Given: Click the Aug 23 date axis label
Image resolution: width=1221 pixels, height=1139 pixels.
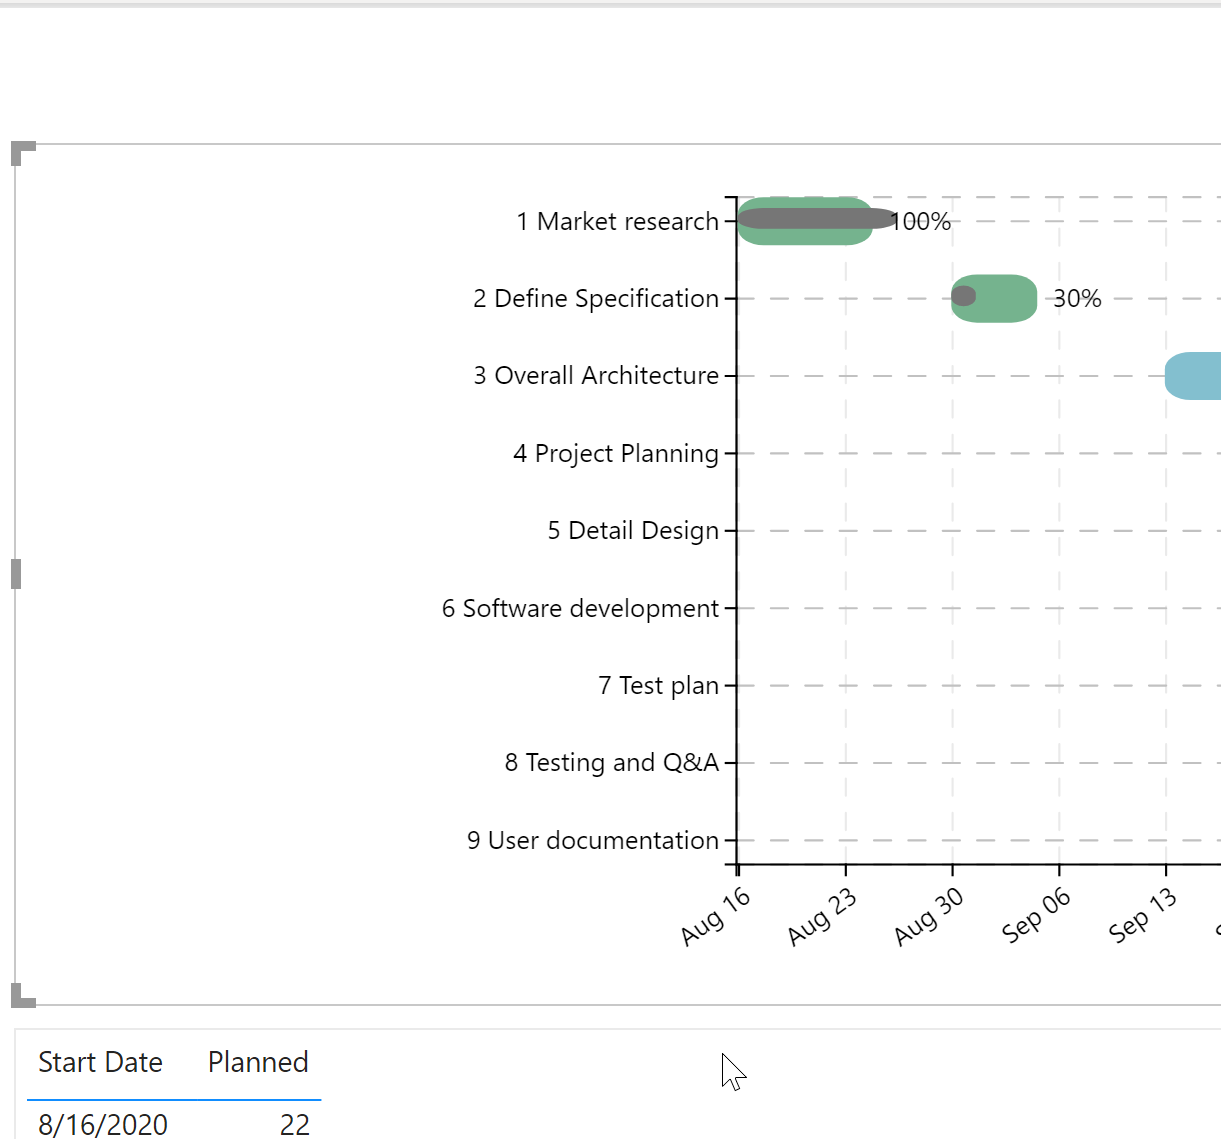Looking at the screenshot, I should coord(822,916).
